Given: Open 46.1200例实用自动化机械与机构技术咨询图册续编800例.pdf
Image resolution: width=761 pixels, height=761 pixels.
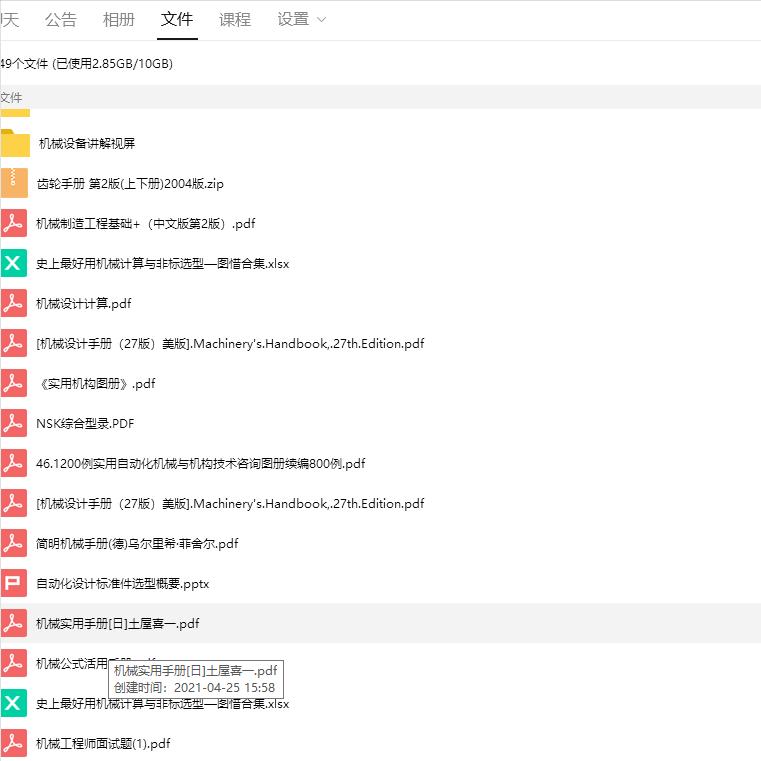Looking at the screenshot, I should click(200, 464).
